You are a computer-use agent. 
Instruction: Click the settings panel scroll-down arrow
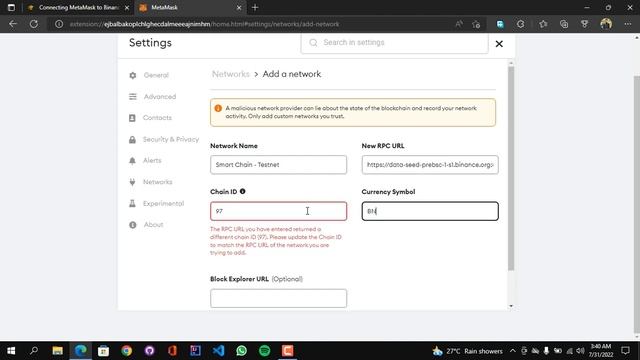tap(511, 306)
